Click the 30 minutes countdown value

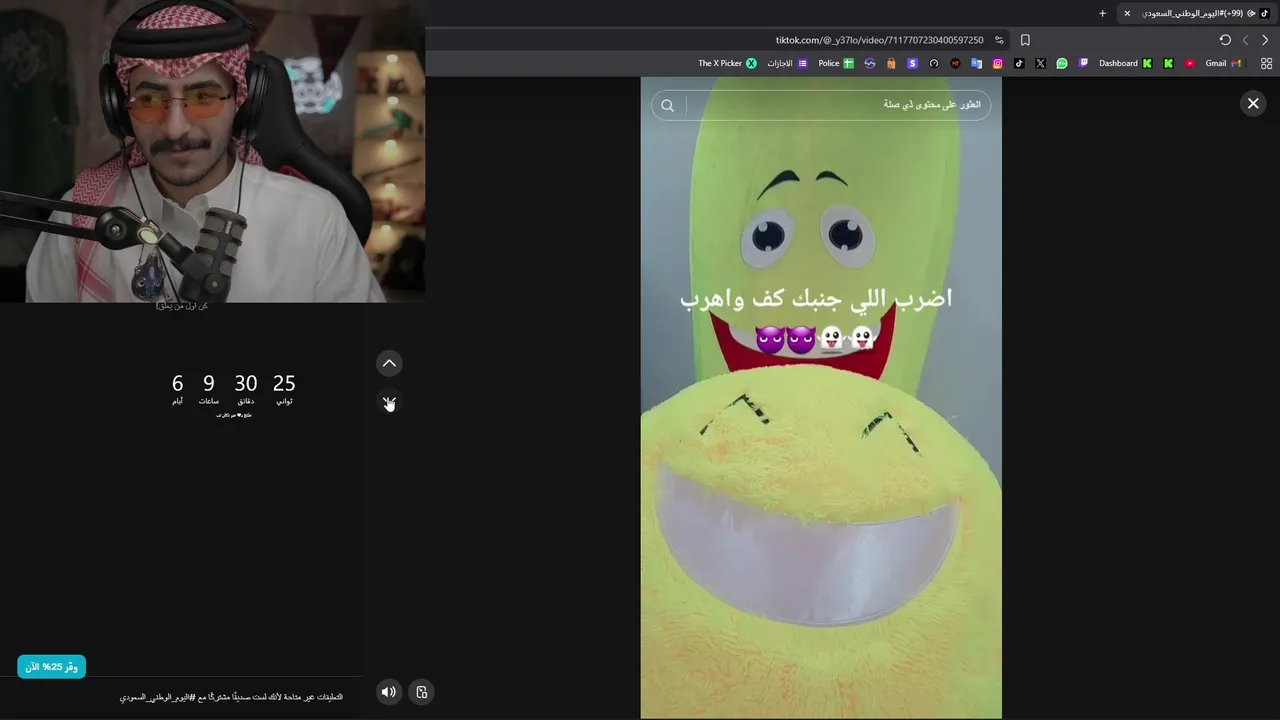pyautogui.click(x=246, y=383)
